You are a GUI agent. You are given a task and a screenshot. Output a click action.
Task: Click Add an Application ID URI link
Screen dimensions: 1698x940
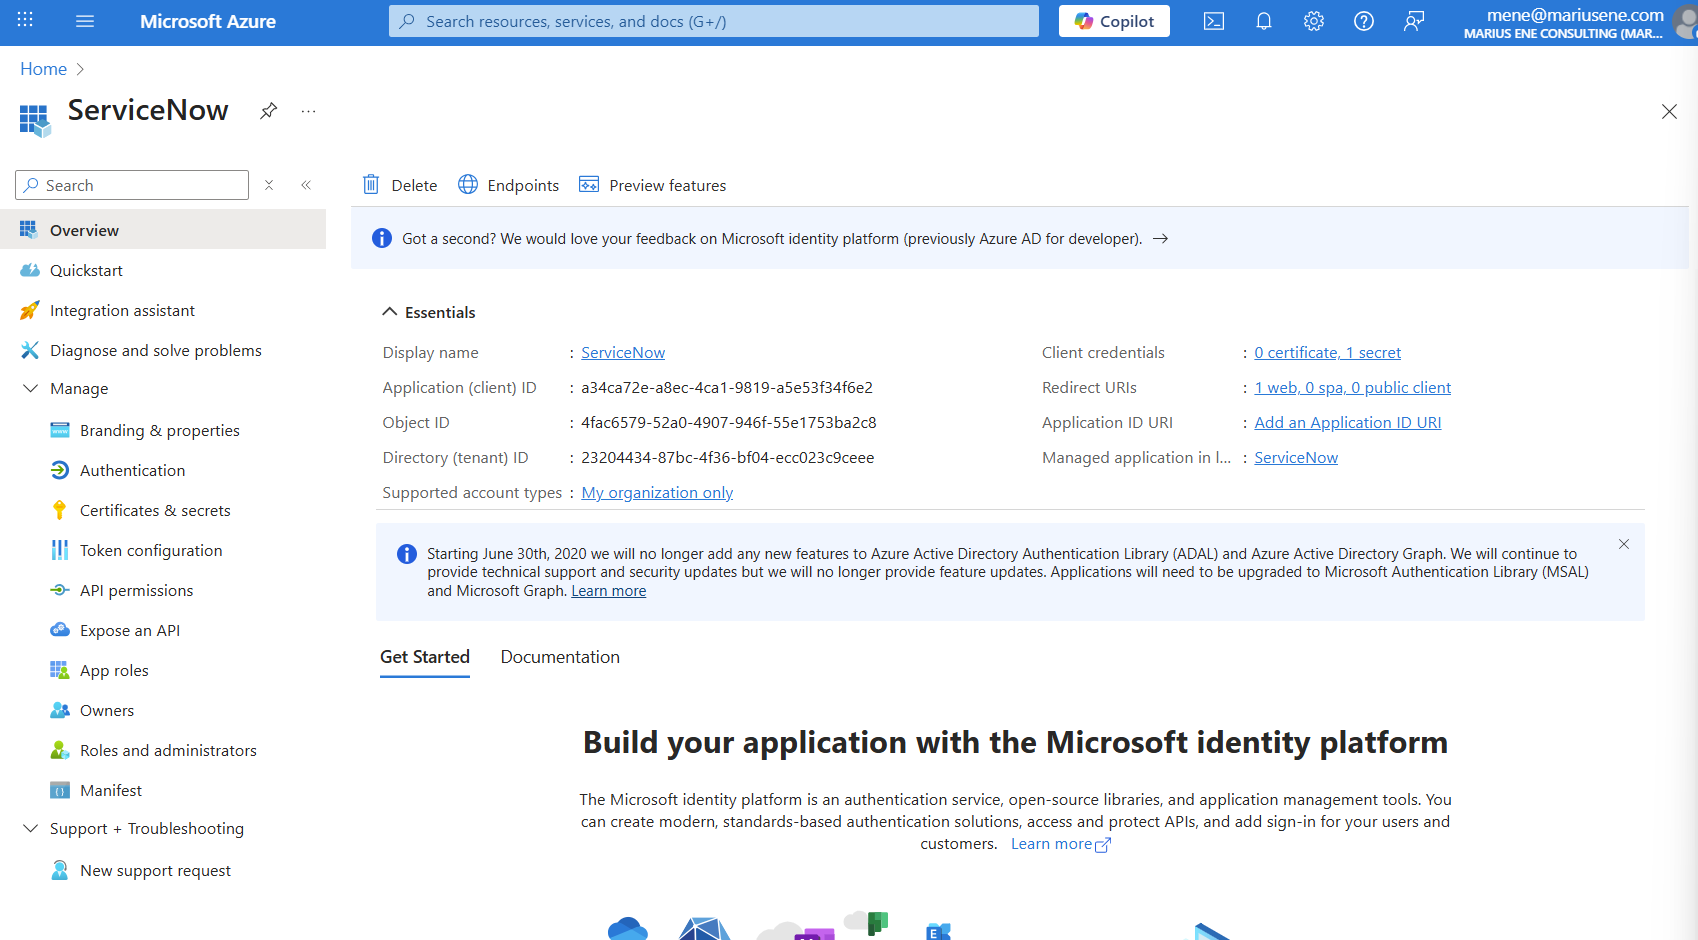pos(1347,422)
